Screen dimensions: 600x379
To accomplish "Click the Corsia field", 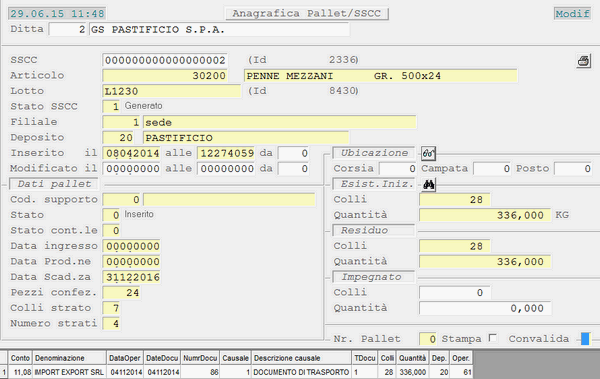I will [x=398, y=168].
